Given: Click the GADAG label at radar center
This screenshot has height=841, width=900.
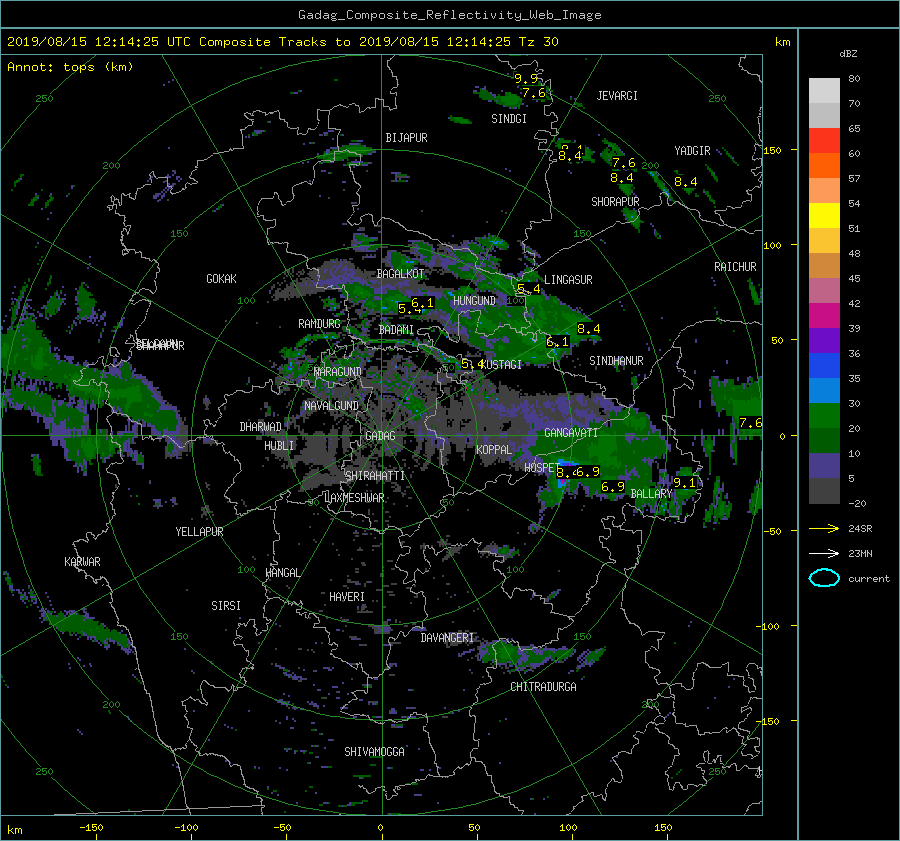Looking at the screenshot, I should click(x=380, y=436).
